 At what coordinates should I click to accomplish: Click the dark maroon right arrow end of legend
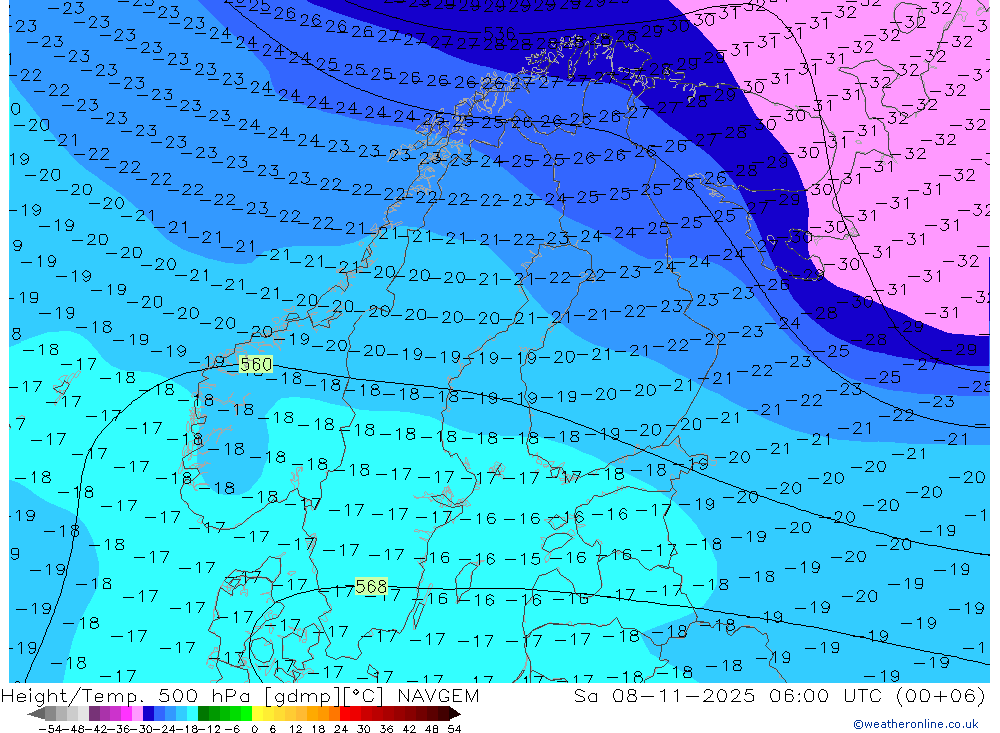tap(455, 713)
